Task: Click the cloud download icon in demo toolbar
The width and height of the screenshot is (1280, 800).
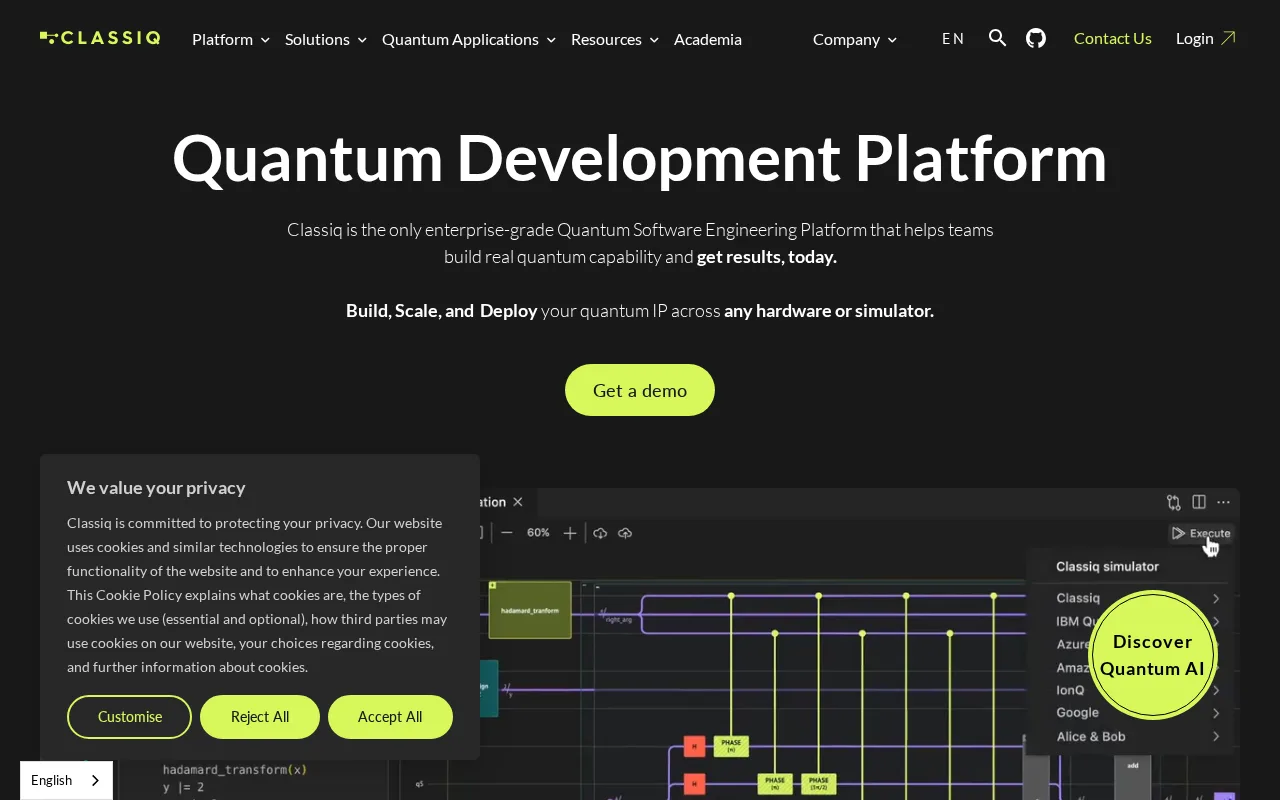Action: [600, 533]
